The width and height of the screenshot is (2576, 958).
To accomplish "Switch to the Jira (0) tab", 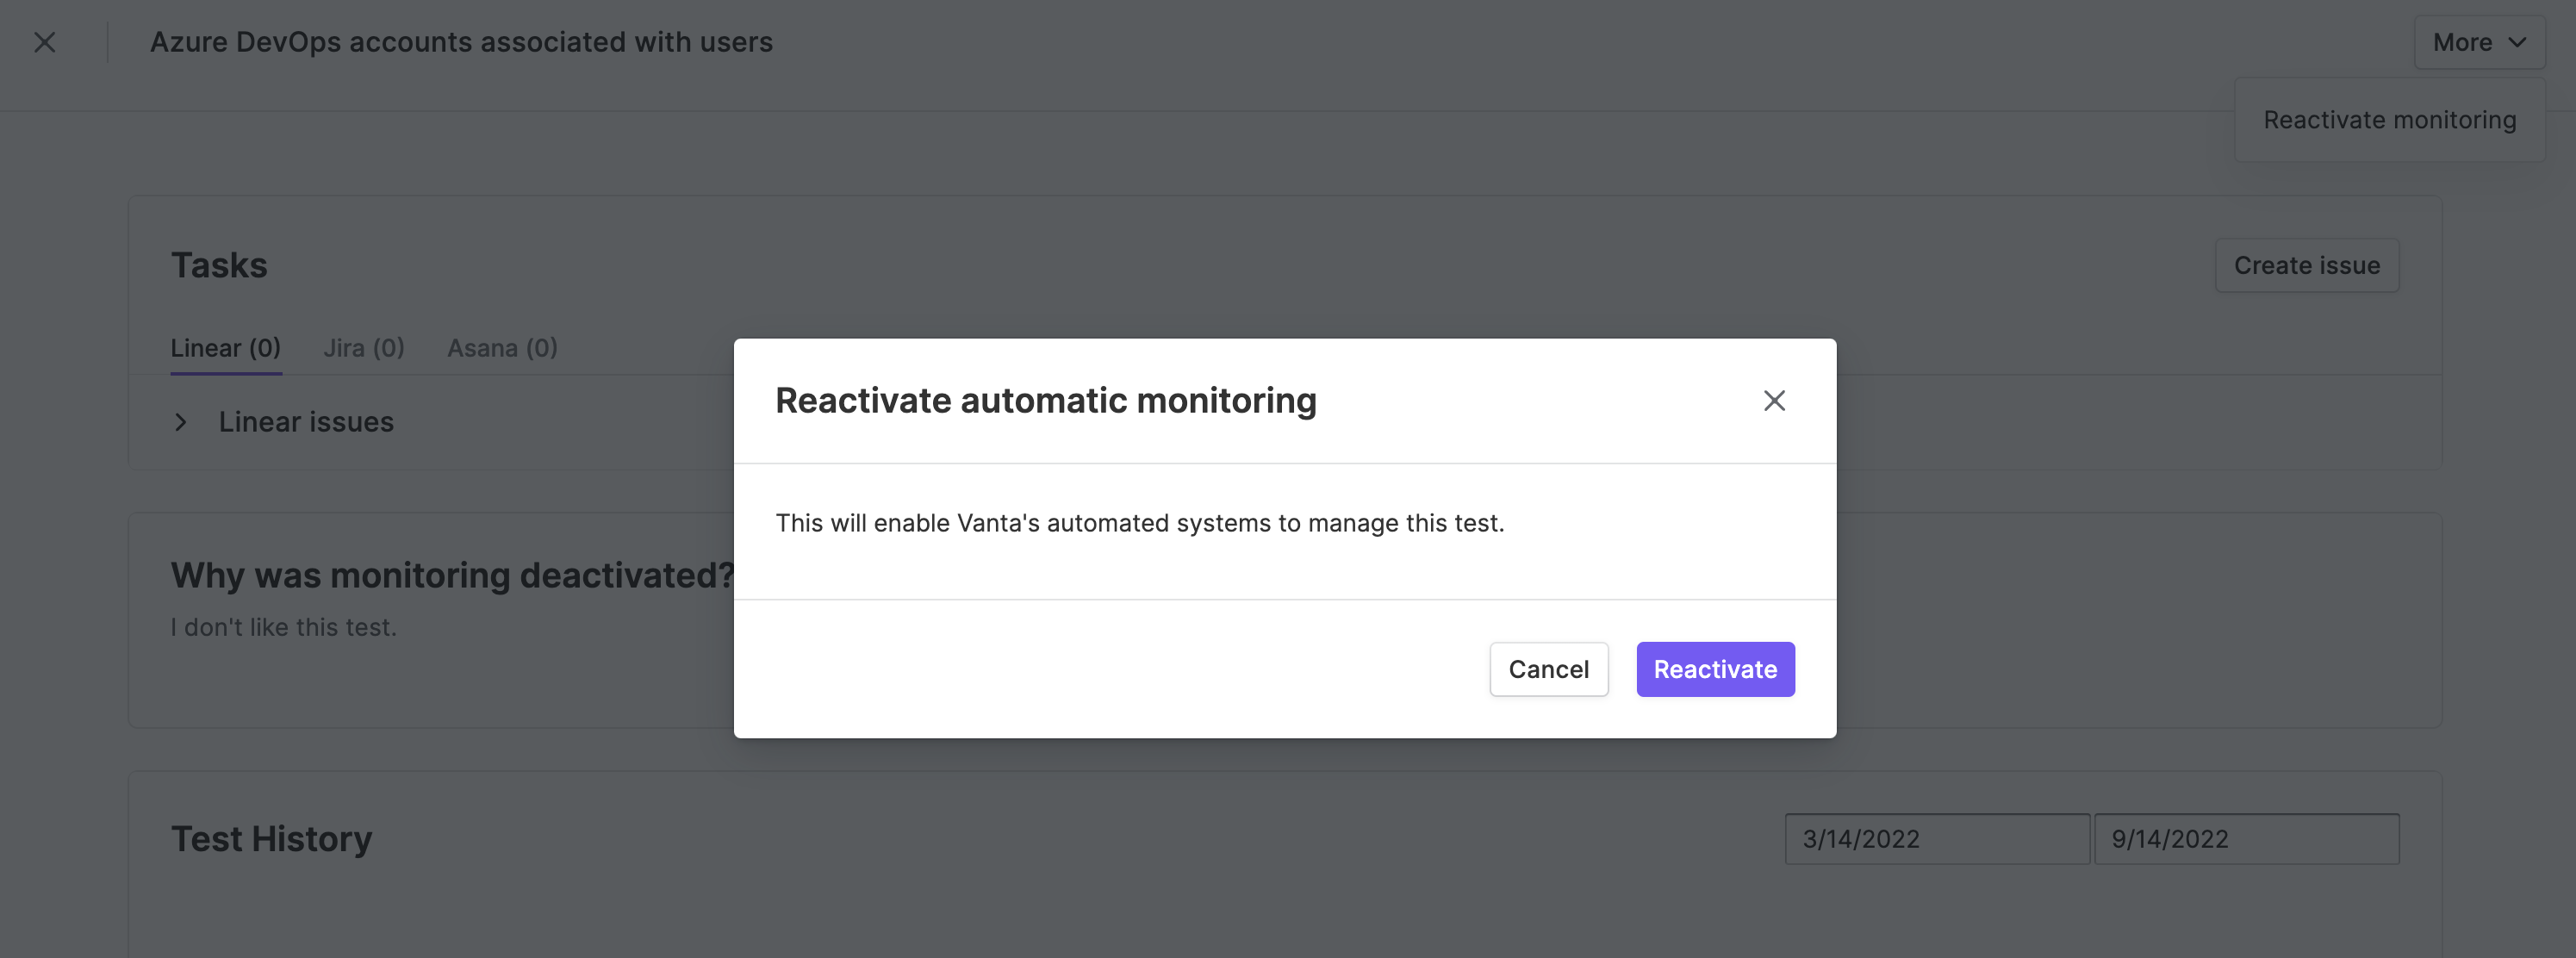I will (x=364, y=348).
